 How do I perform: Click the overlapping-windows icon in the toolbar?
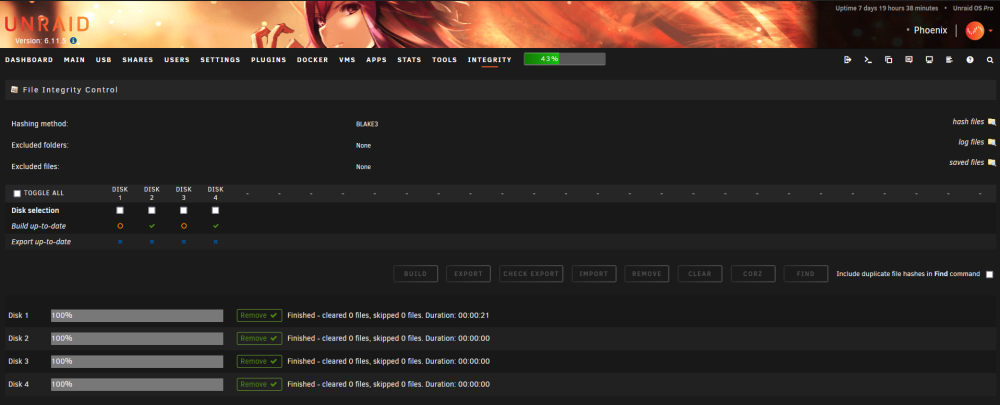(888, 59)
